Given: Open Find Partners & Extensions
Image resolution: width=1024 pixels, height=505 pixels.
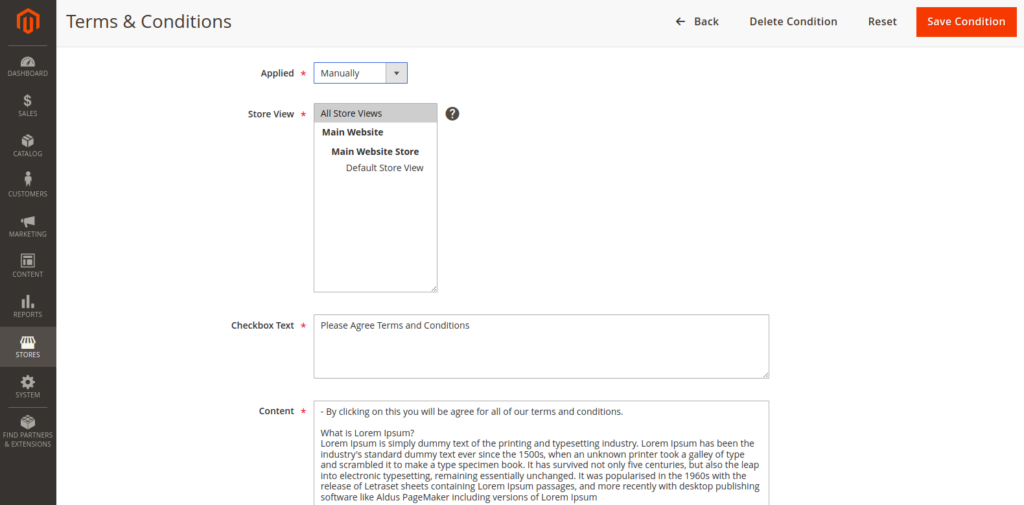Looking at the screenshot, I should click(x=27, y=431).
